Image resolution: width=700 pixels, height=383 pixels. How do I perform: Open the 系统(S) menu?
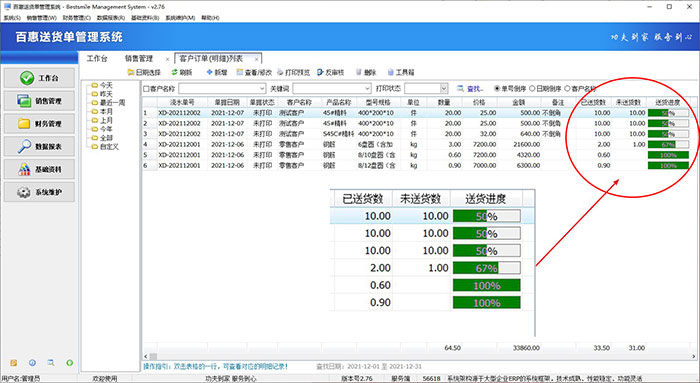tap(12, 18)
